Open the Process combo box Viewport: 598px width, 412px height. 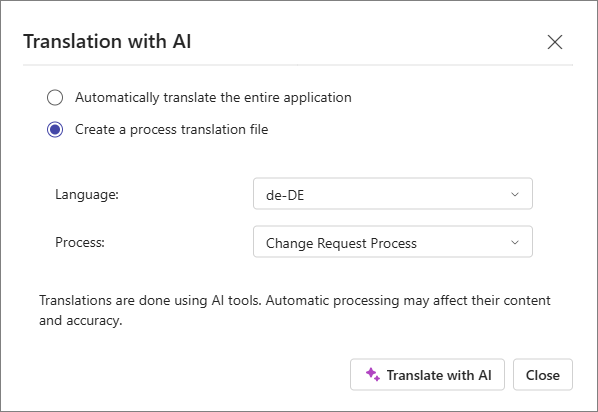tap(393, 242)
